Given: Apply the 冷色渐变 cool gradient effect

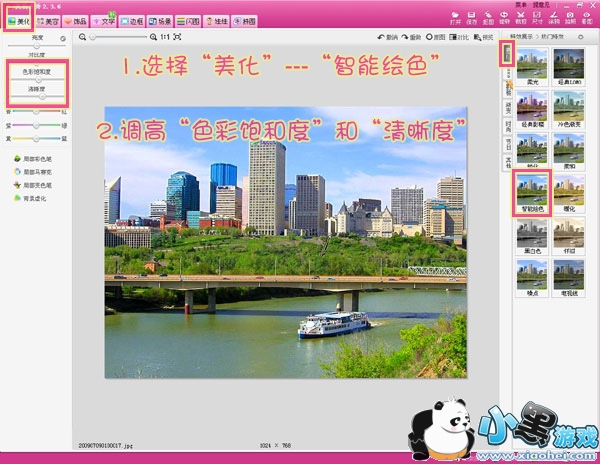Looking at the screenshot, I should (x=569, y=109).
